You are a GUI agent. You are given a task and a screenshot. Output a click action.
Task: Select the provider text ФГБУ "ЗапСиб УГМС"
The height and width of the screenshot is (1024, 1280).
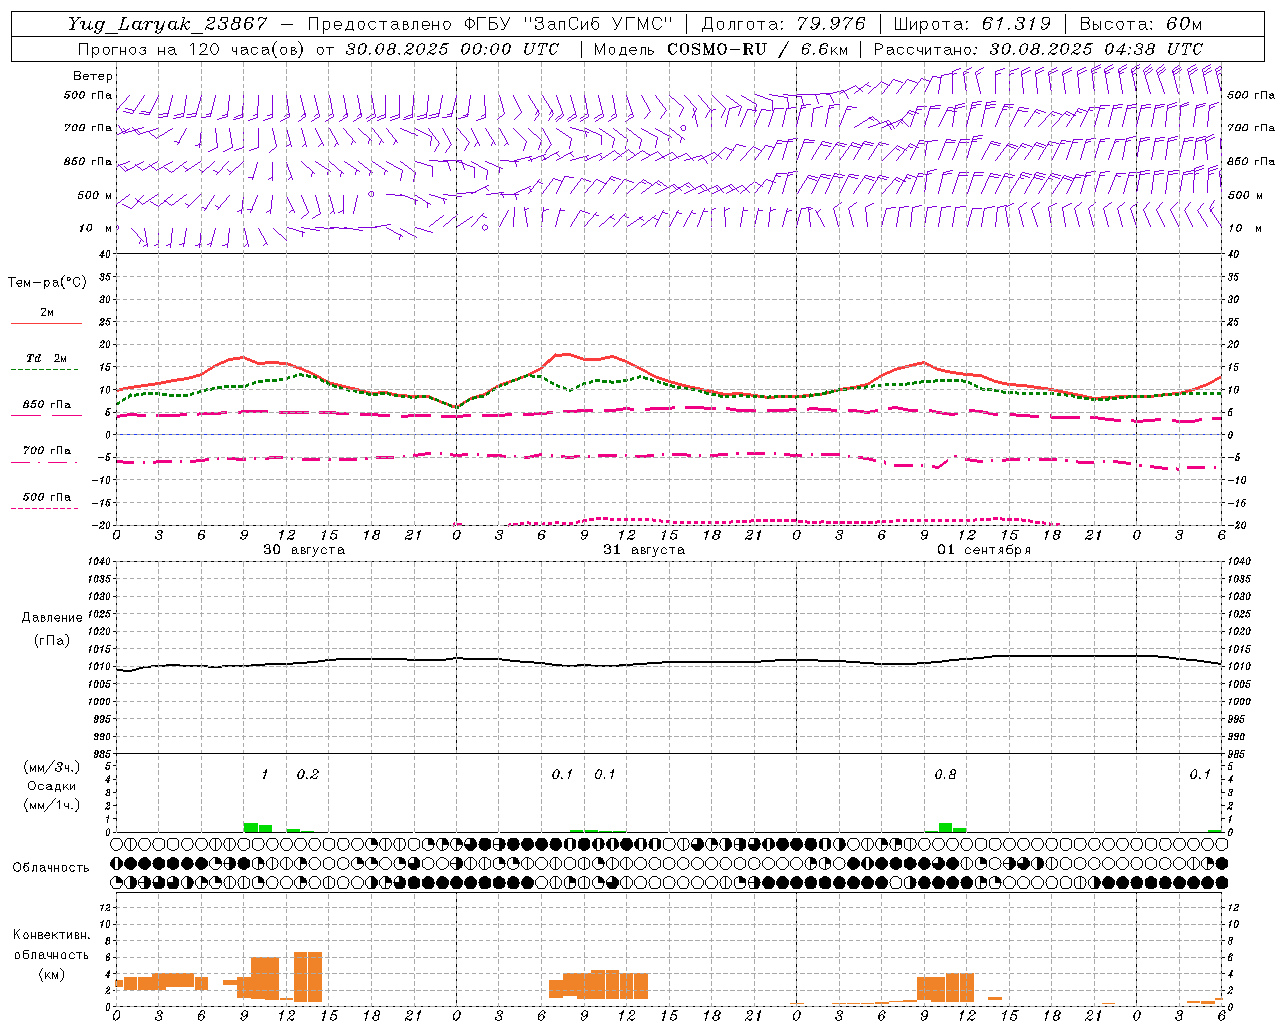click(570, 24)
